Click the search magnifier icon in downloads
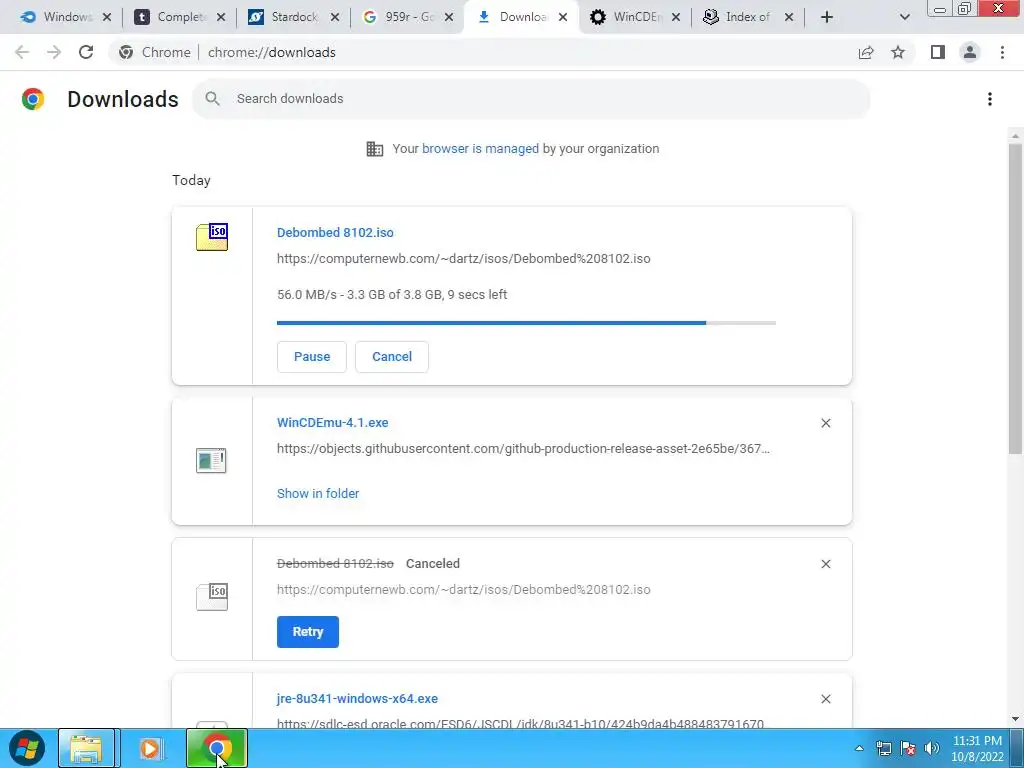The image size is (1024, 768). pos(212,99)
